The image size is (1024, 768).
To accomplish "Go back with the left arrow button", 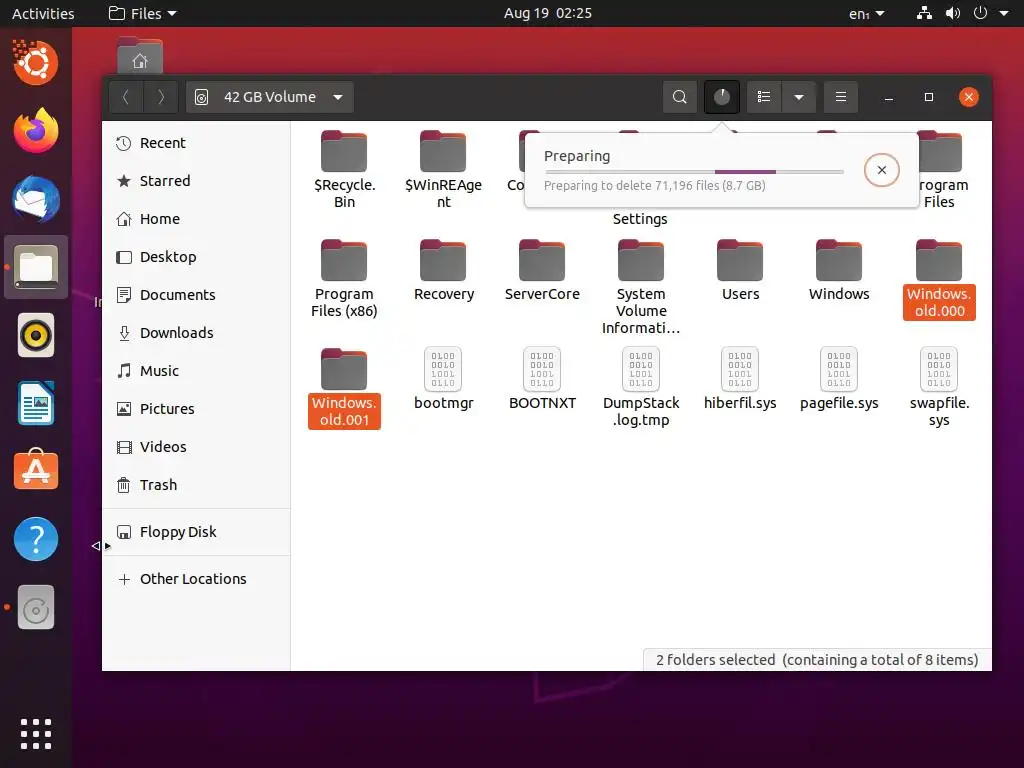I will [x=126, y=97].
